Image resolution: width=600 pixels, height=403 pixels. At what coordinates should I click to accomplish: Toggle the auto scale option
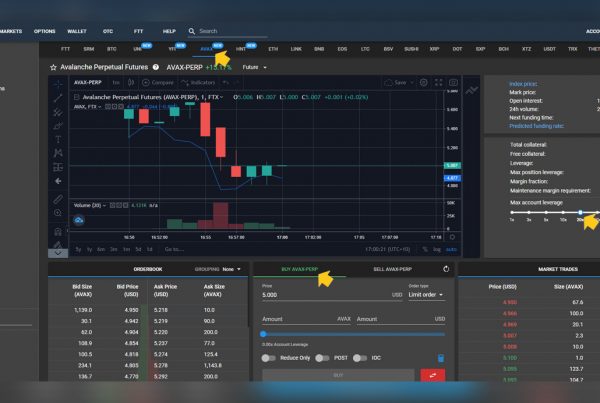pyautogui.click(x=451, y=249)
